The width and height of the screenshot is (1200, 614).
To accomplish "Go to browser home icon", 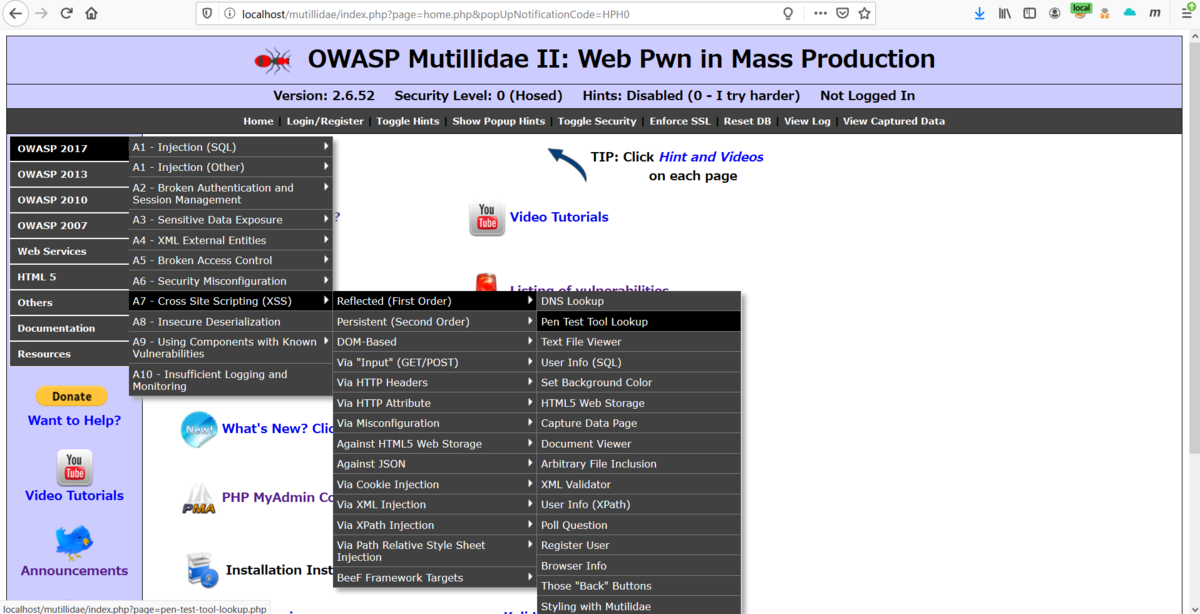I will point(91,13).
